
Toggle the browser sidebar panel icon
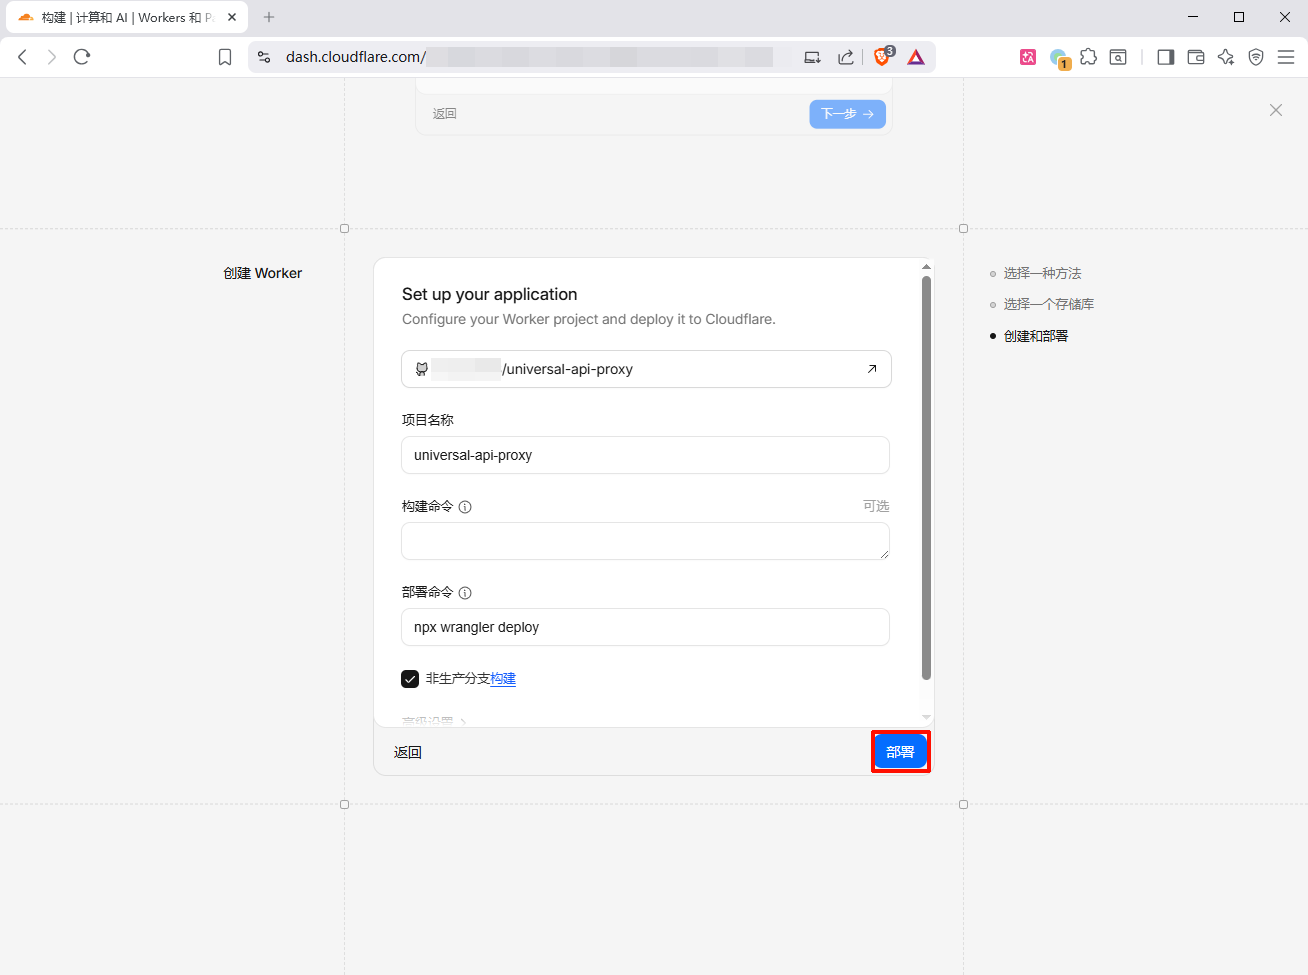(x=1165, y=57)
